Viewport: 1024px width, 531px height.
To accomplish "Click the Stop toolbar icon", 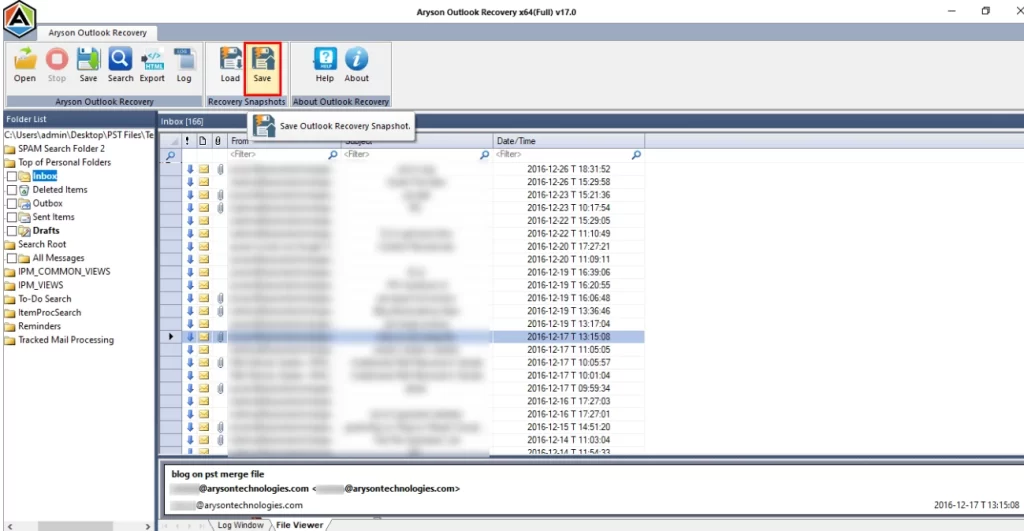I will point(57,65).
